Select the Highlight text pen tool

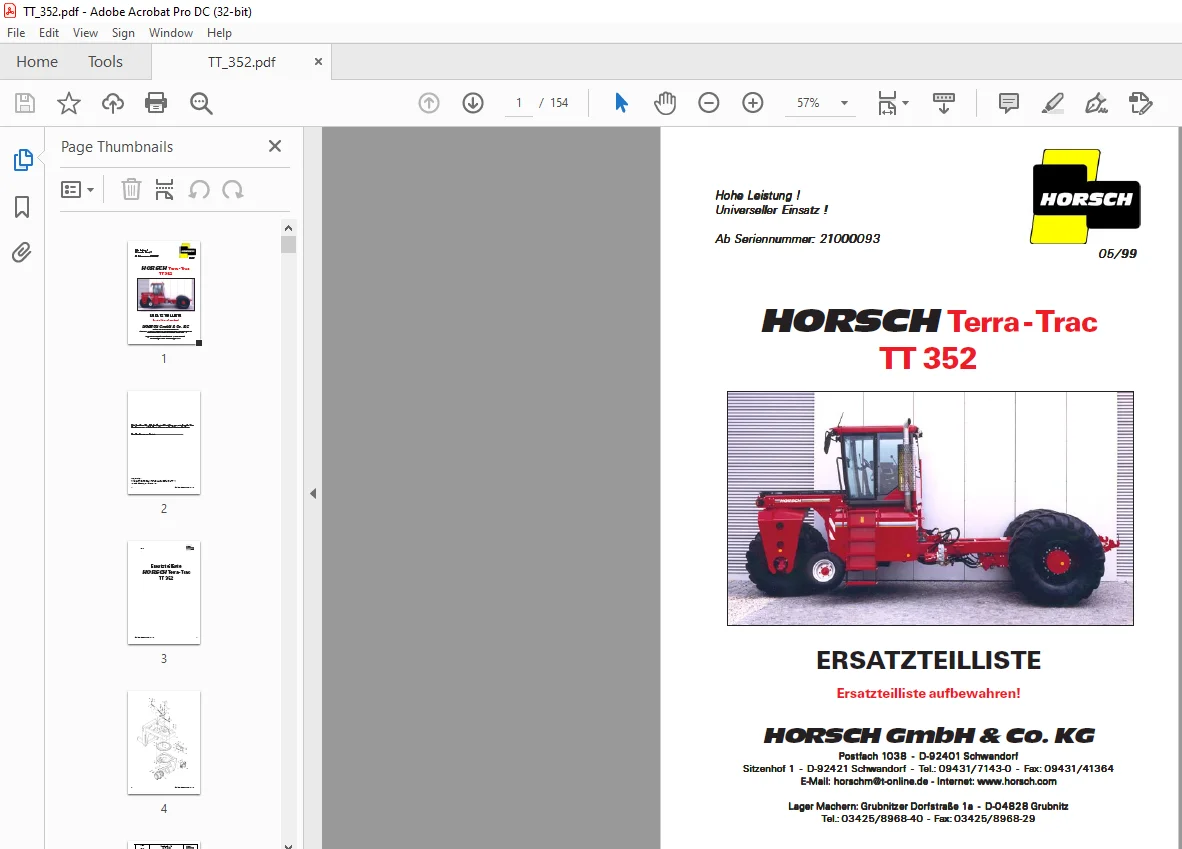click(1052, 103)
